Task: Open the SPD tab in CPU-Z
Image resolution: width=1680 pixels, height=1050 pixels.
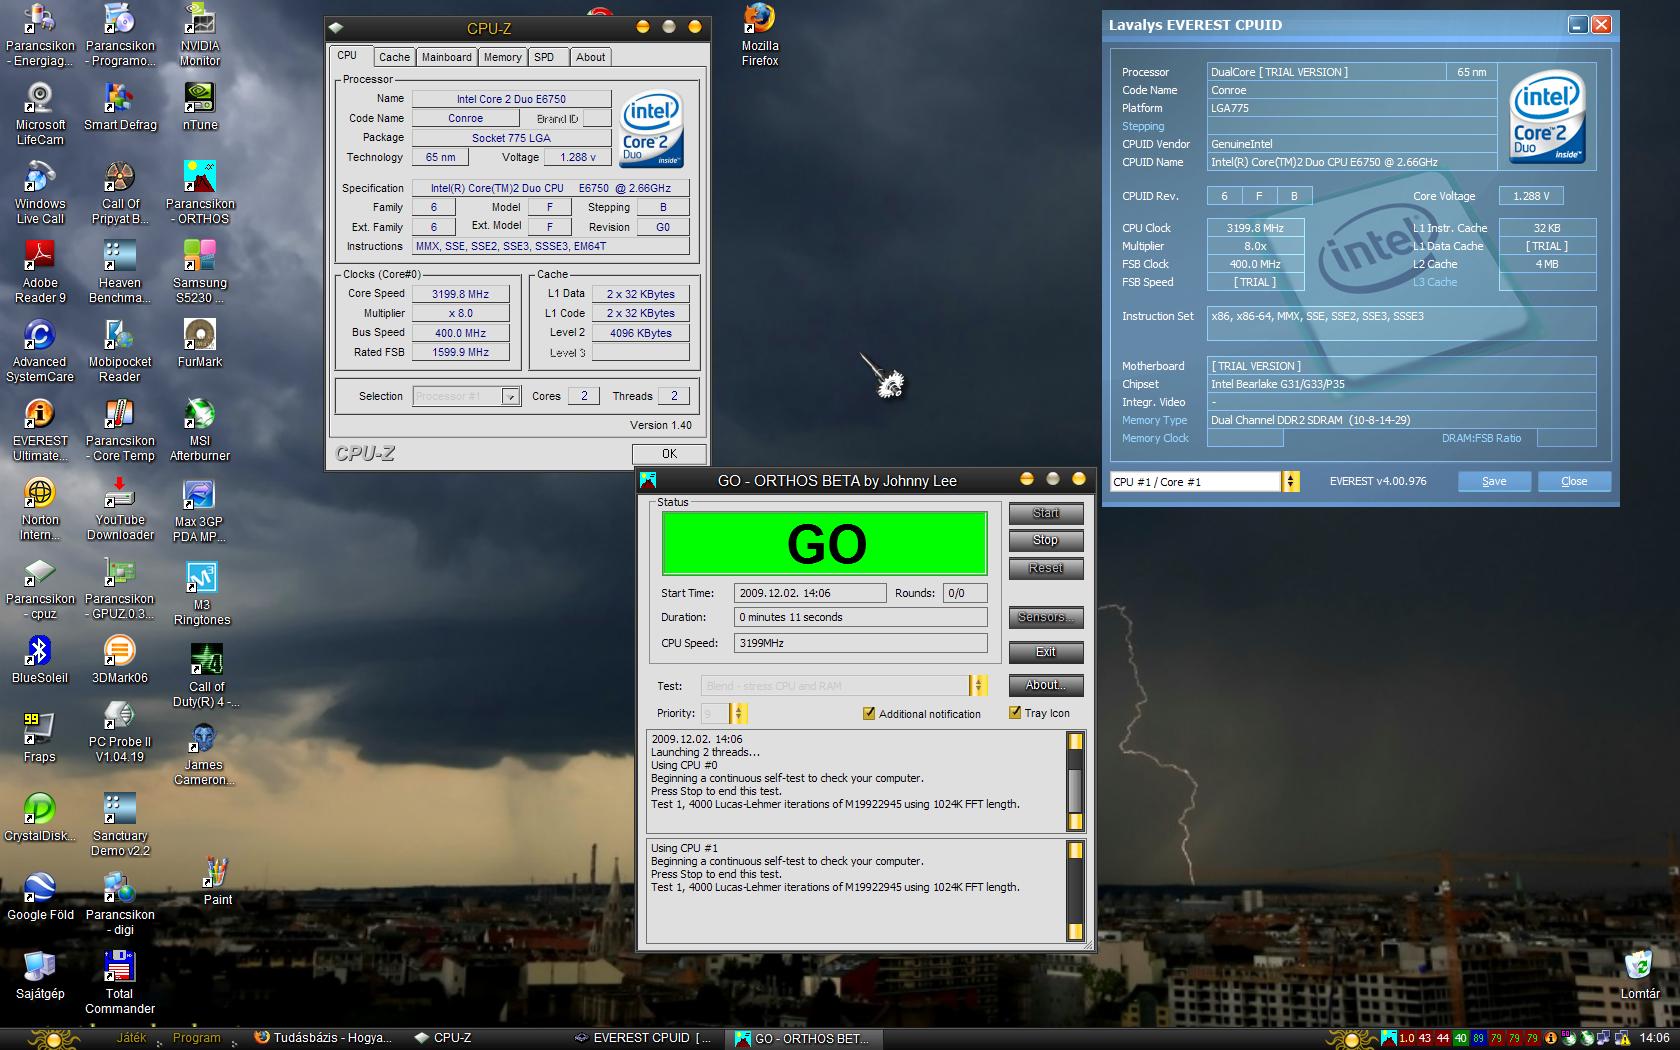Action: (x=545, y=58)
